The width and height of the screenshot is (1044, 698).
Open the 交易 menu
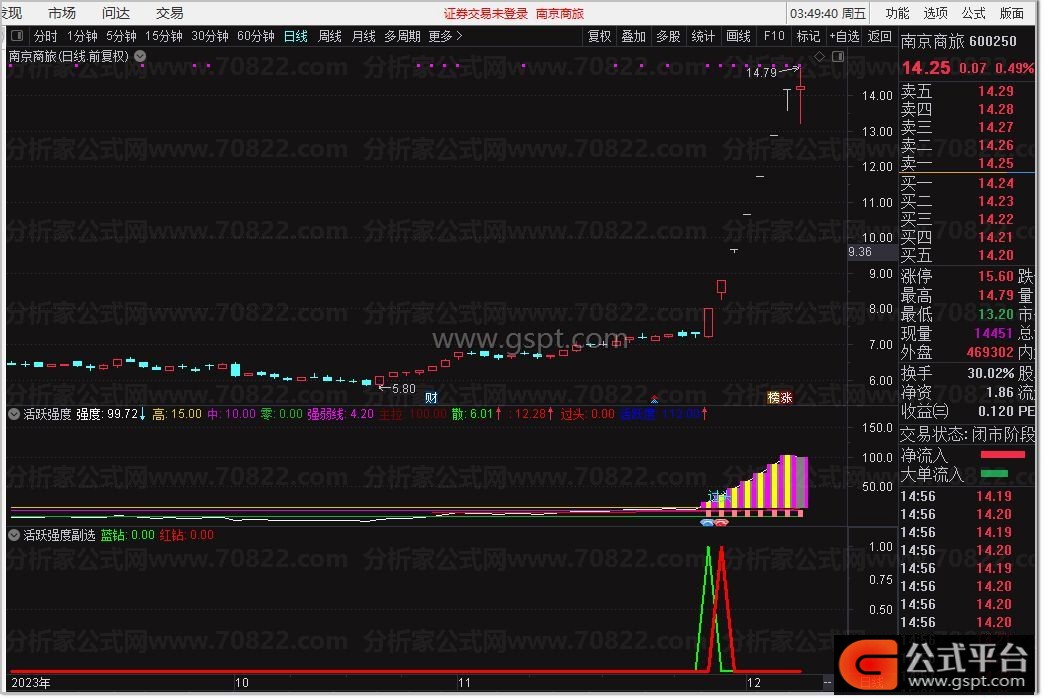click(x=170, y=13)
